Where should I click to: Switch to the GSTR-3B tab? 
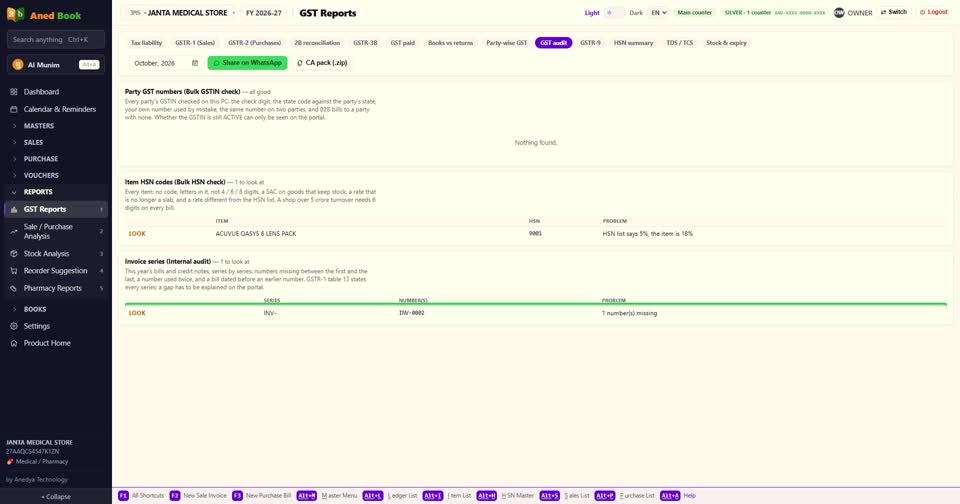tap(365, 43)
